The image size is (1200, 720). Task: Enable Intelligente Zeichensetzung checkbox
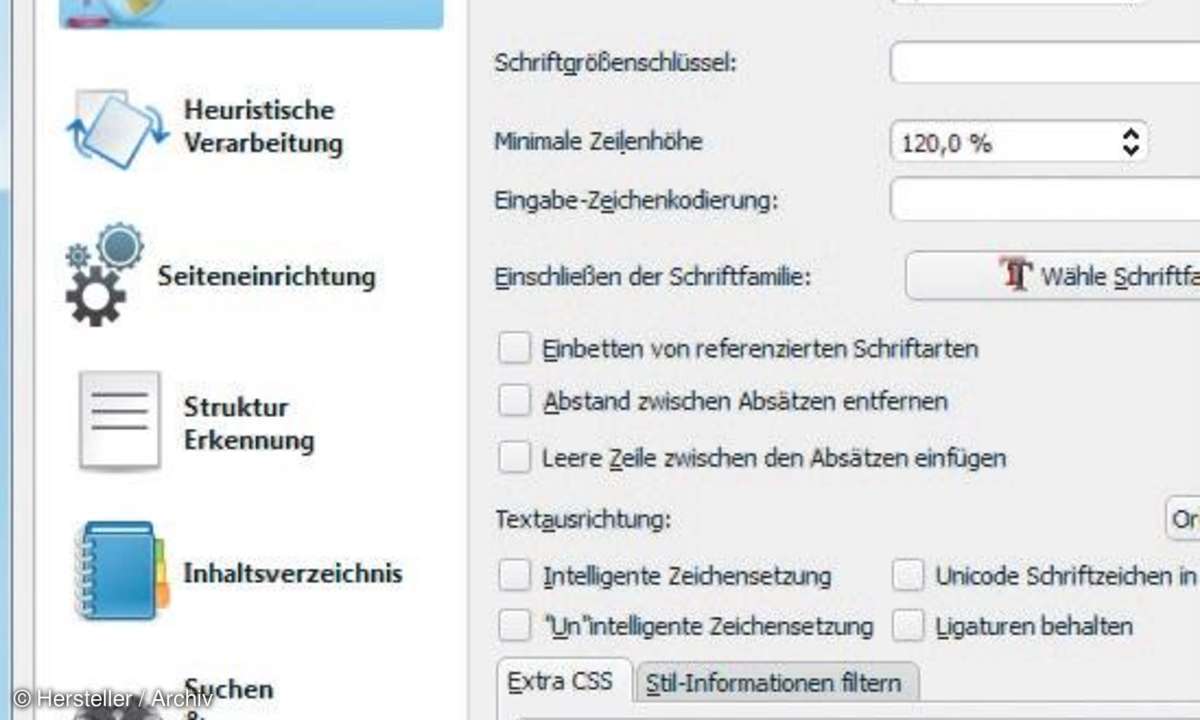515,575
